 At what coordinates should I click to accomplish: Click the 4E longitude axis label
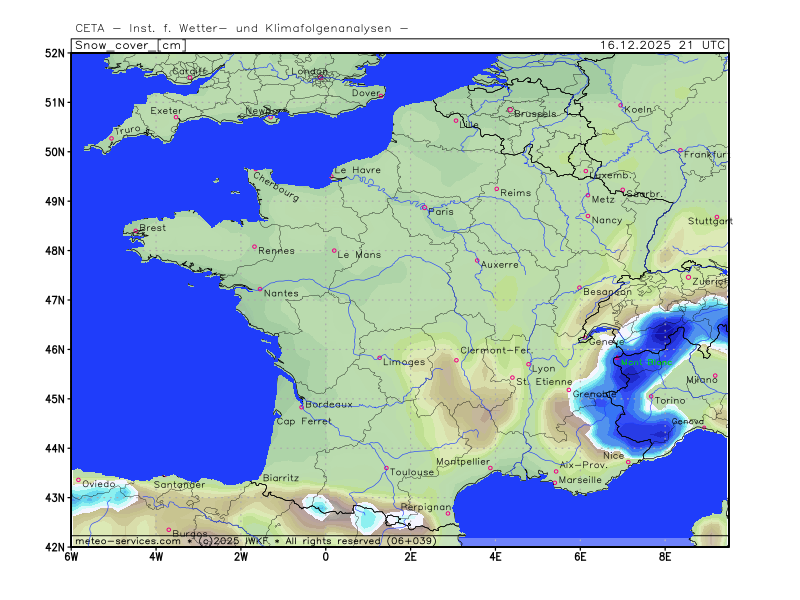pos(495,556)
